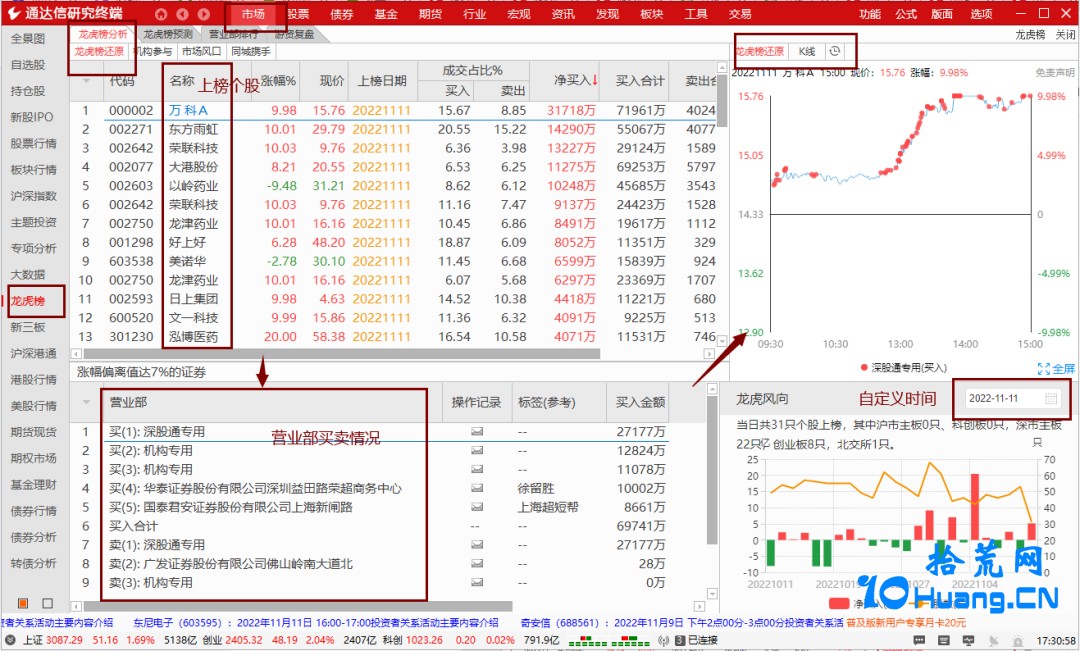Viewport: 1080px width, 651px height.
Task: Open 全景图 in the left sidebar
Action: coord(28,39)
